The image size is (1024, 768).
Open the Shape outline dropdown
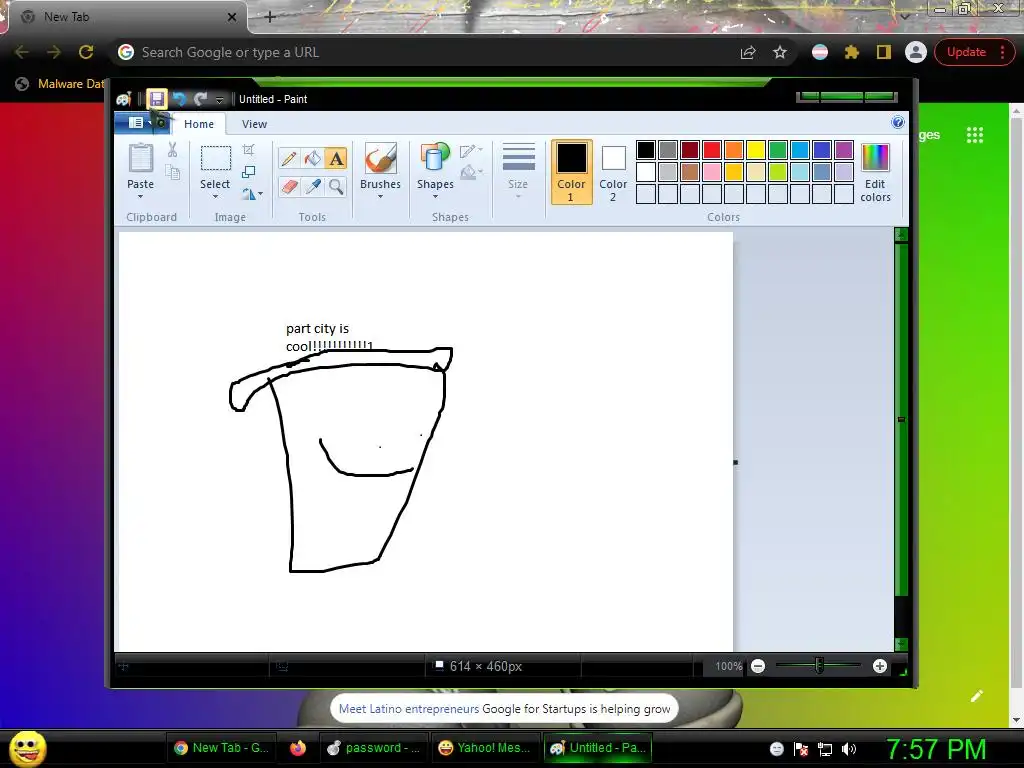pos(470,151)
